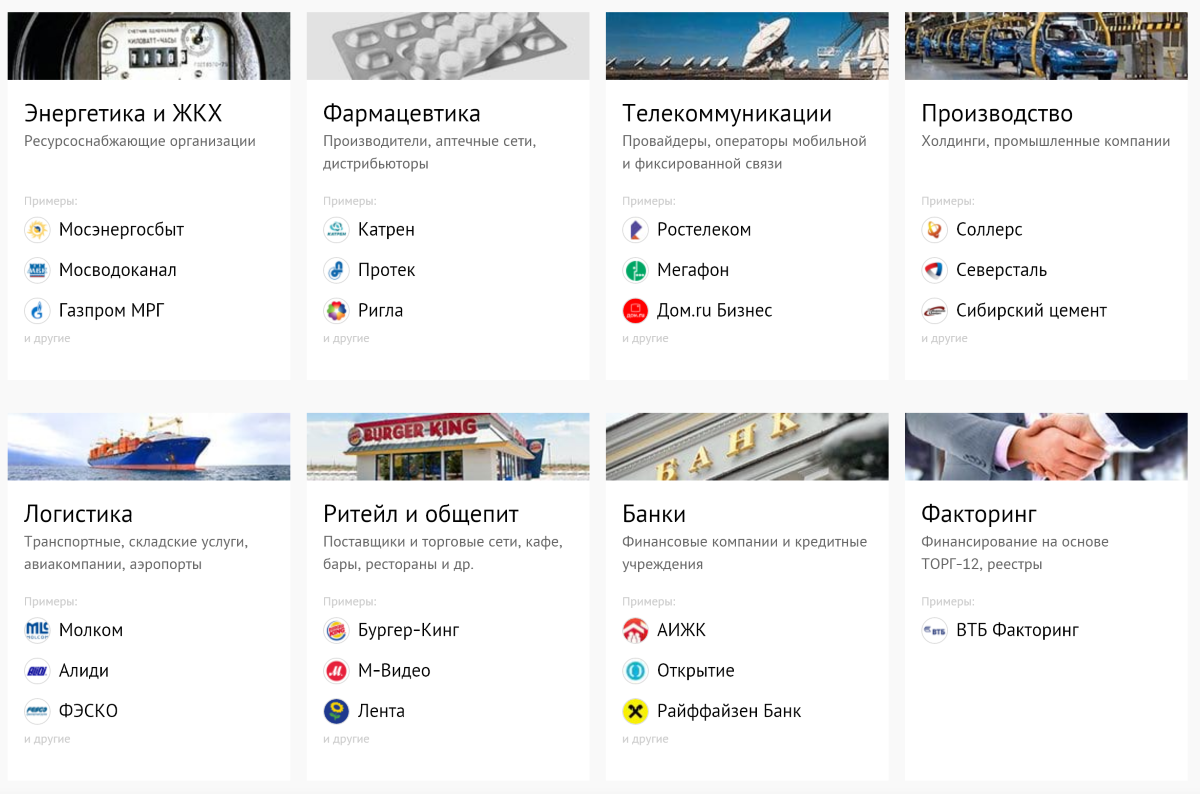
Task: Open the Ритейл и общепит heading
Action: [421, 514]
